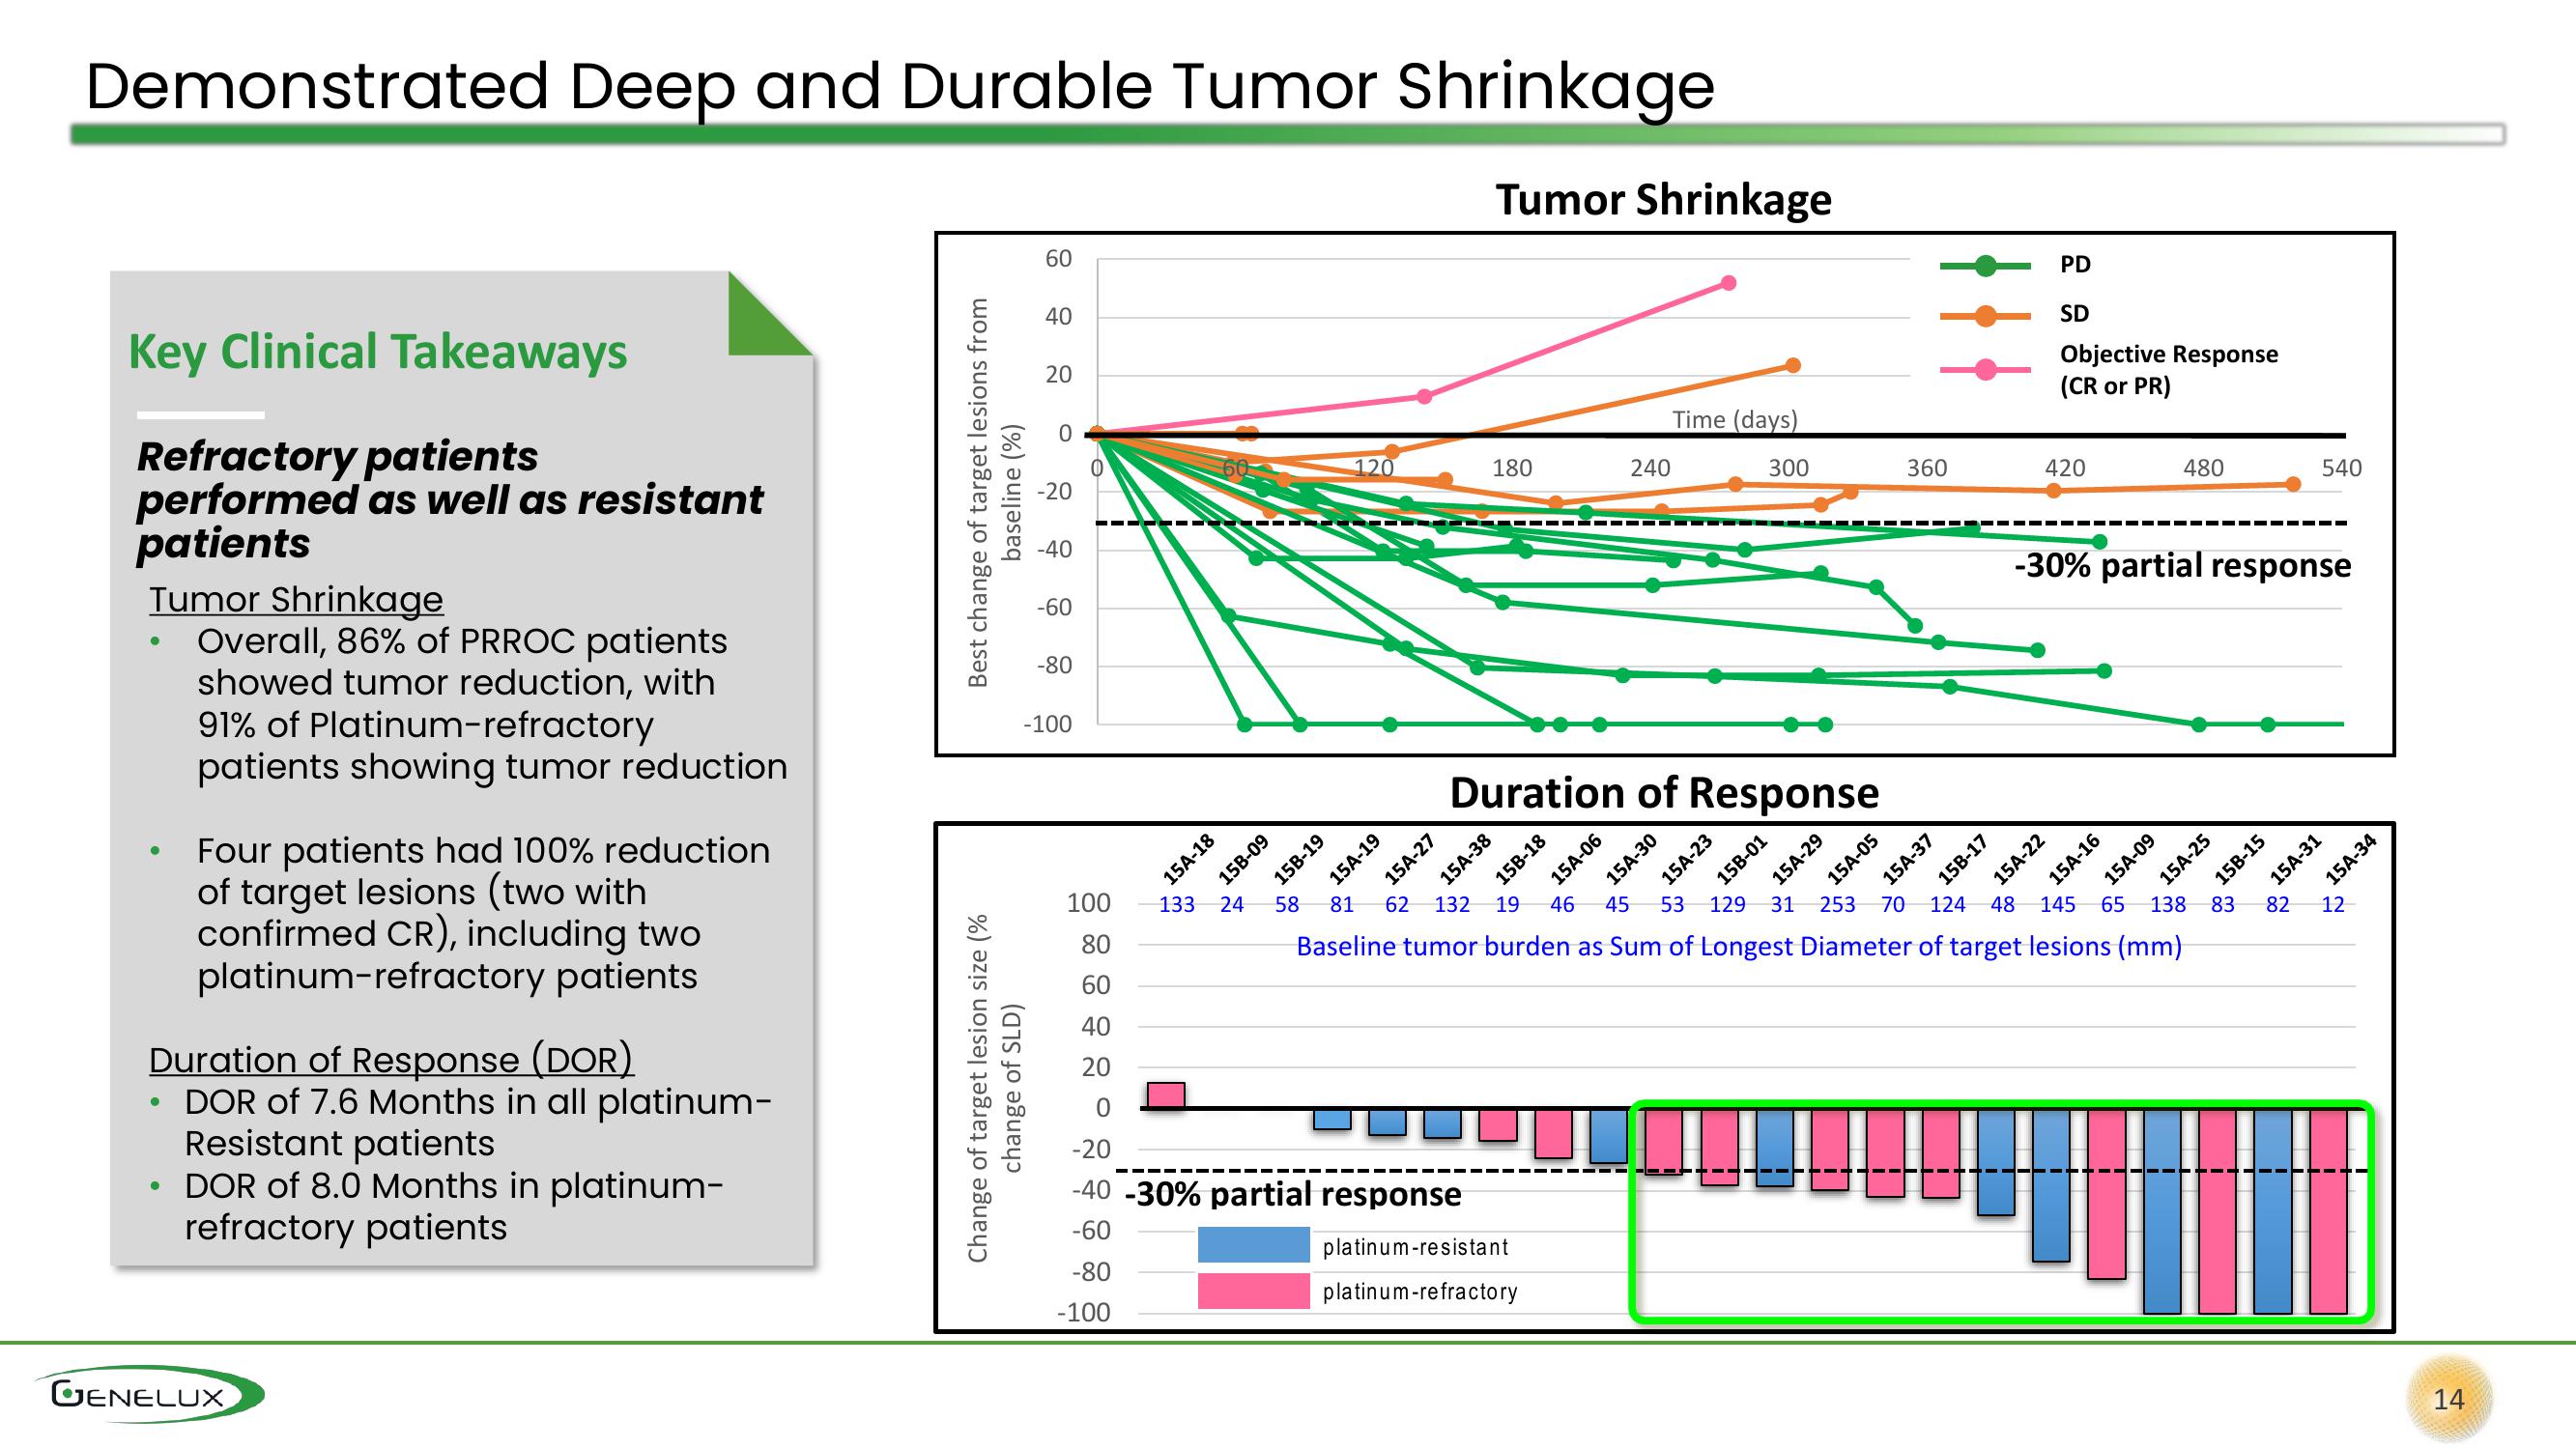The width and height of the screenshot is (2576, 1449).
Task: Click patient ID label 15B-15
Action: coord(2240,859)
